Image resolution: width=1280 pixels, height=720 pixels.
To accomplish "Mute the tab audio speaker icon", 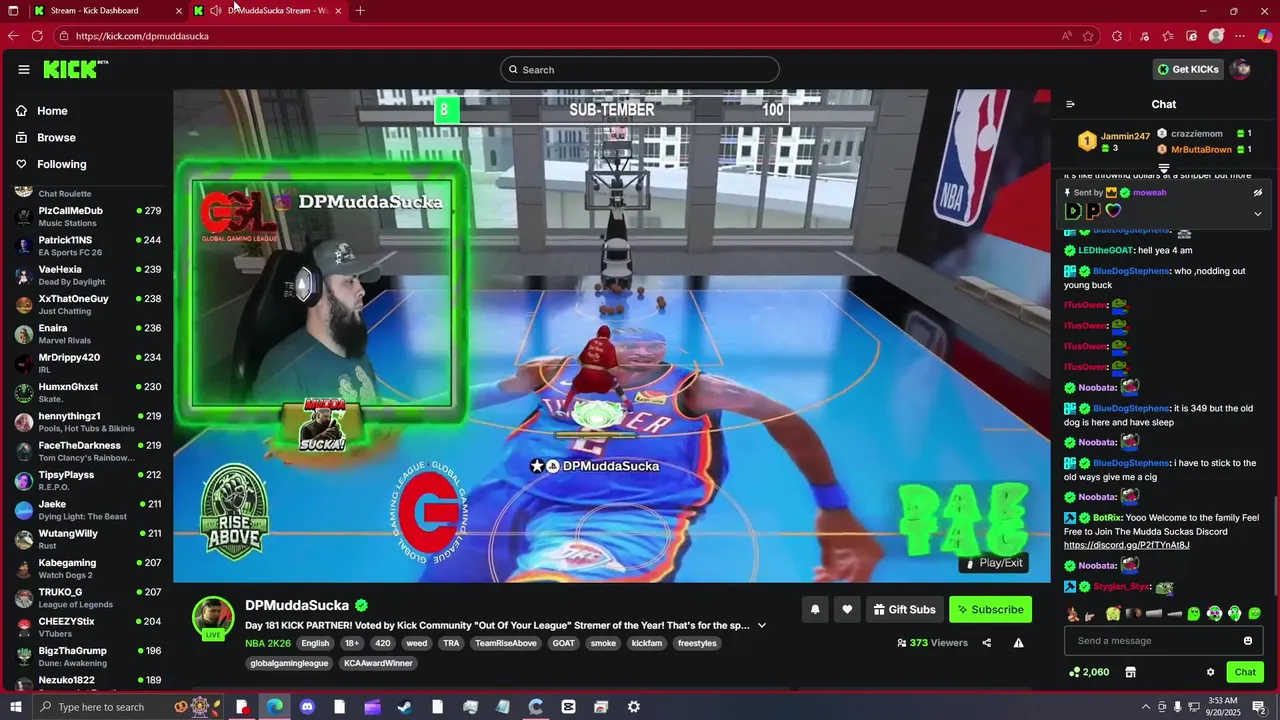I will point(215,11).
